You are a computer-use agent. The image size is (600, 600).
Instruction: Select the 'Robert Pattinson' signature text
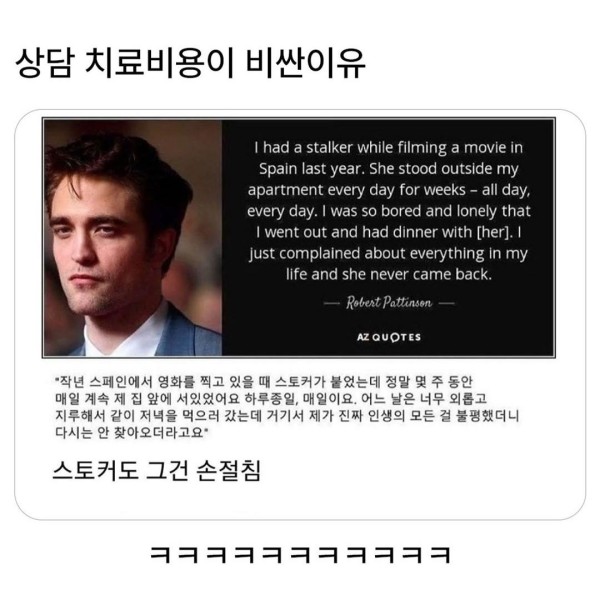click(389, 303)
